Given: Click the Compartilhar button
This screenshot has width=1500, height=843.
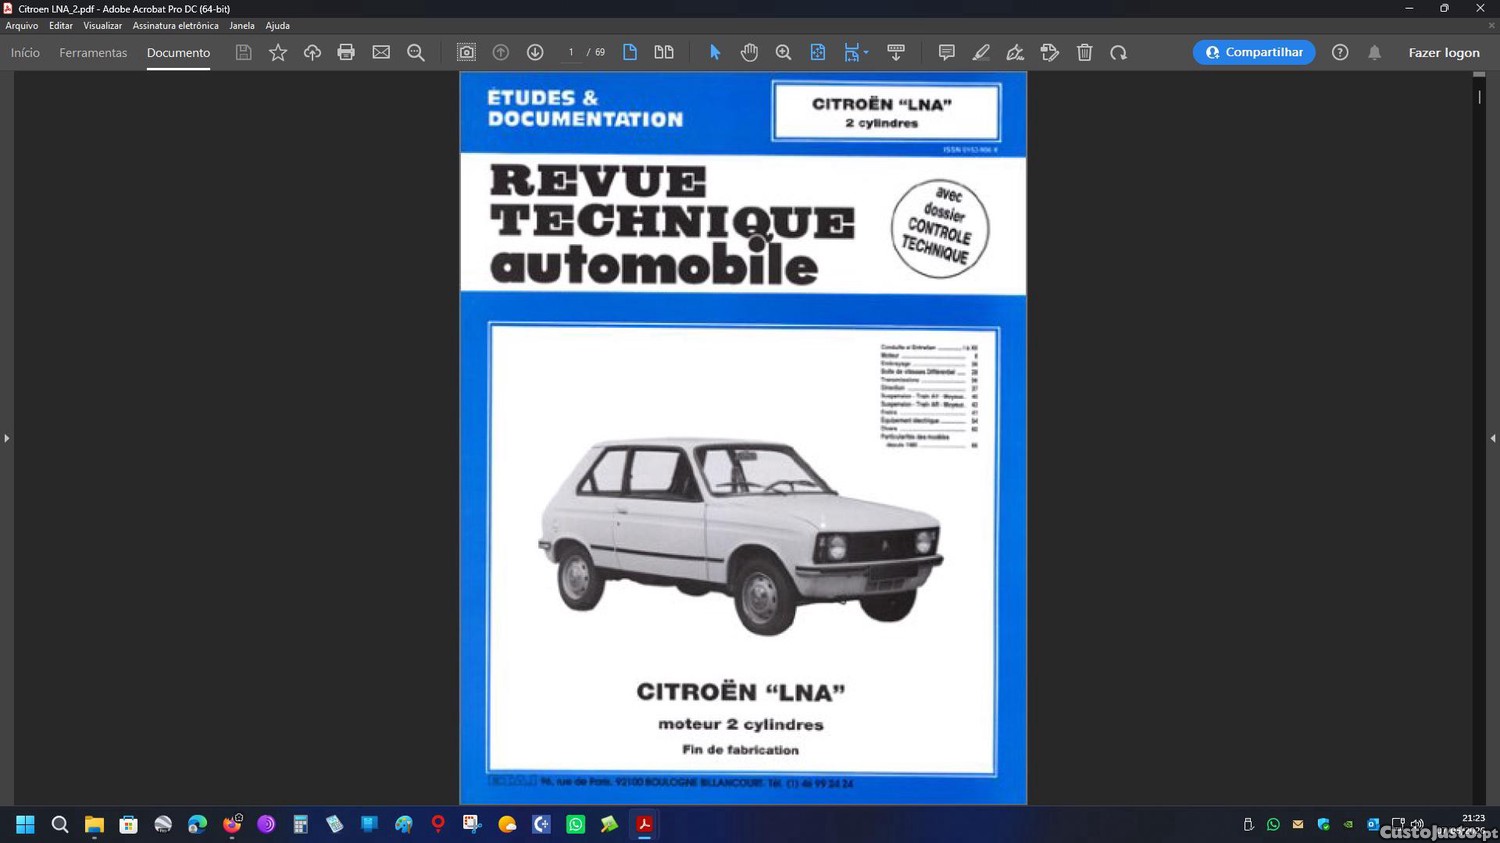Looking at the screenshot, I should 1254,52.
